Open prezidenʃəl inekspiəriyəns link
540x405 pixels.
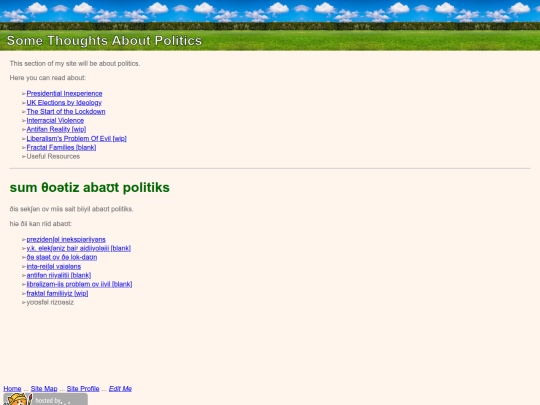66,239
